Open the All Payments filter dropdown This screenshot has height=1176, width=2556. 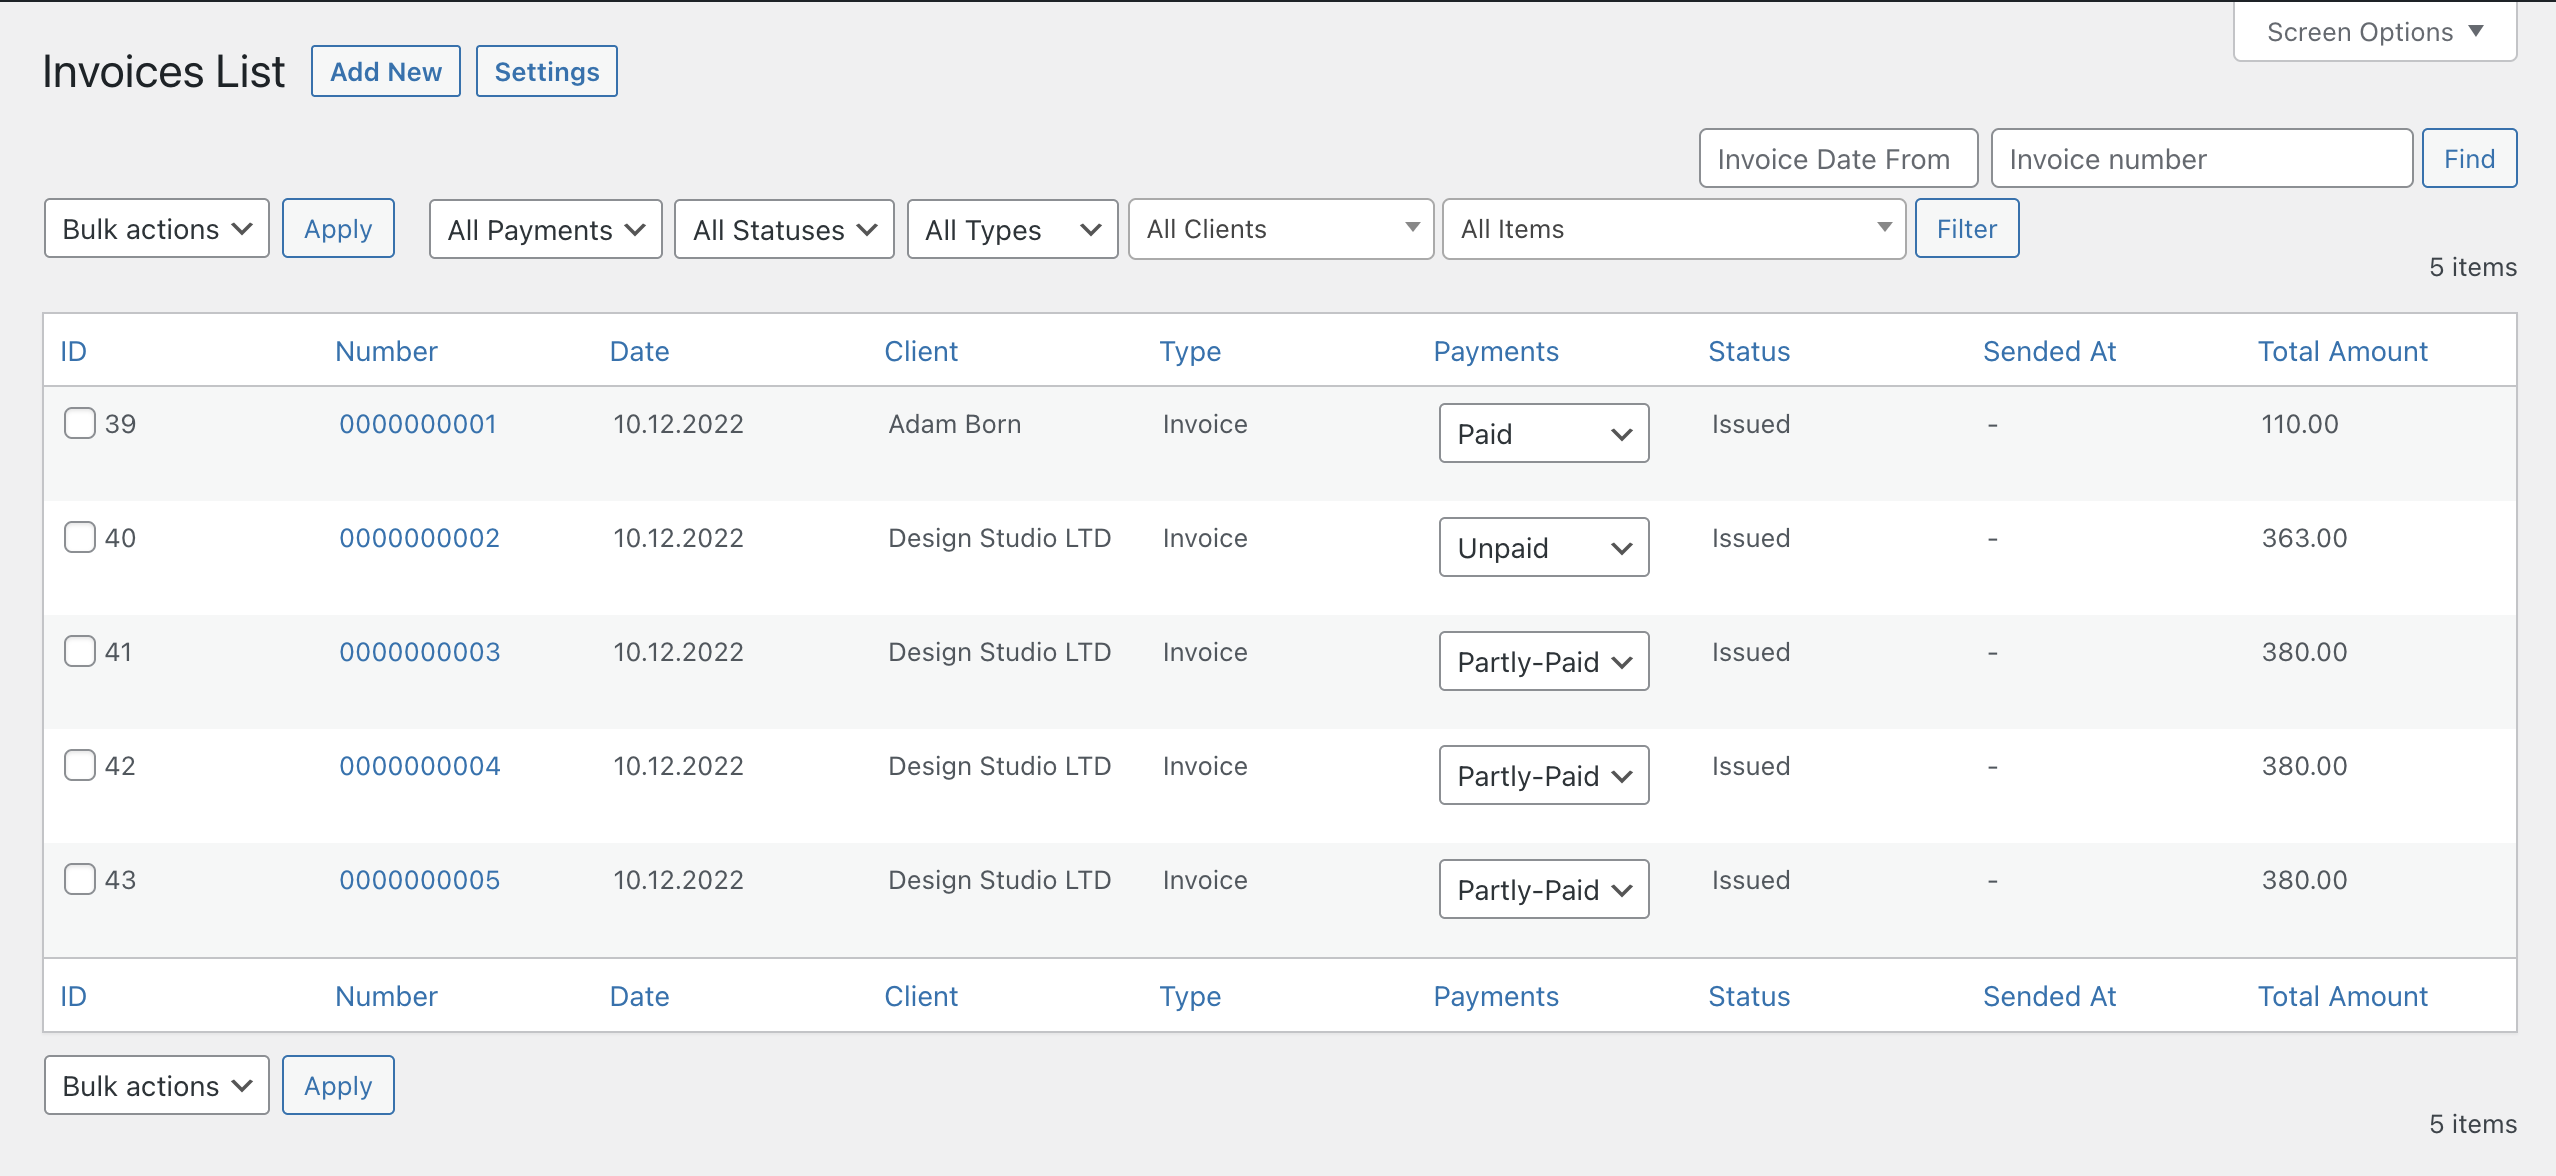click(x=544, y=229)
